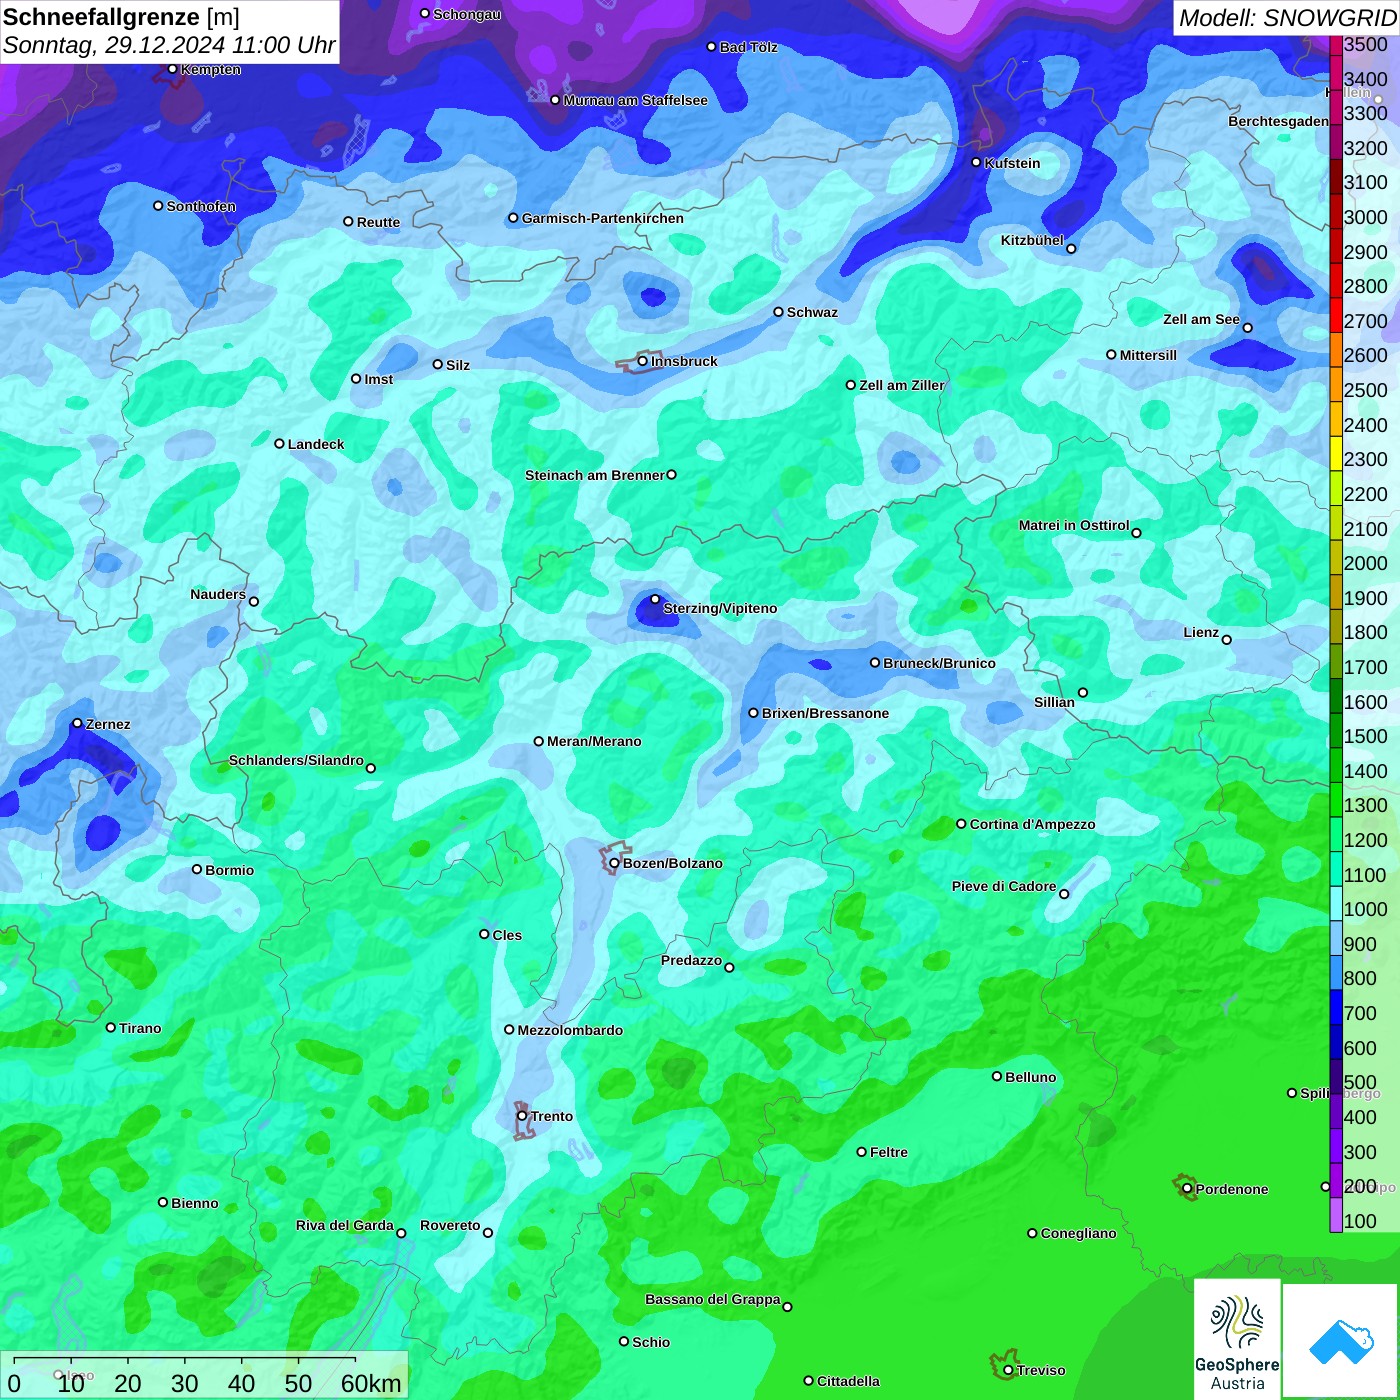The width and height of the screenshot is (1400, 1400).
Task: Click the Garmisch-Partenkirchen label
Action: 603,218
